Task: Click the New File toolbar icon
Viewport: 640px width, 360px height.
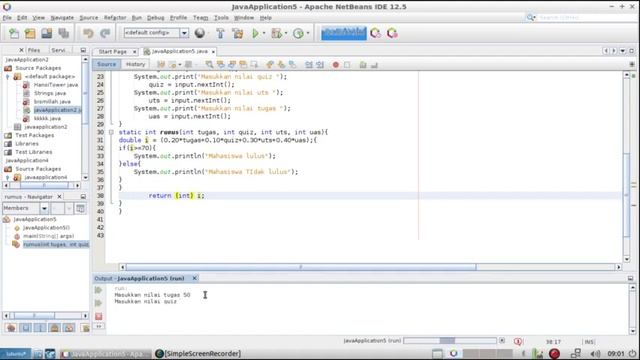Action: pyautogui.click(x=13, y=33)
